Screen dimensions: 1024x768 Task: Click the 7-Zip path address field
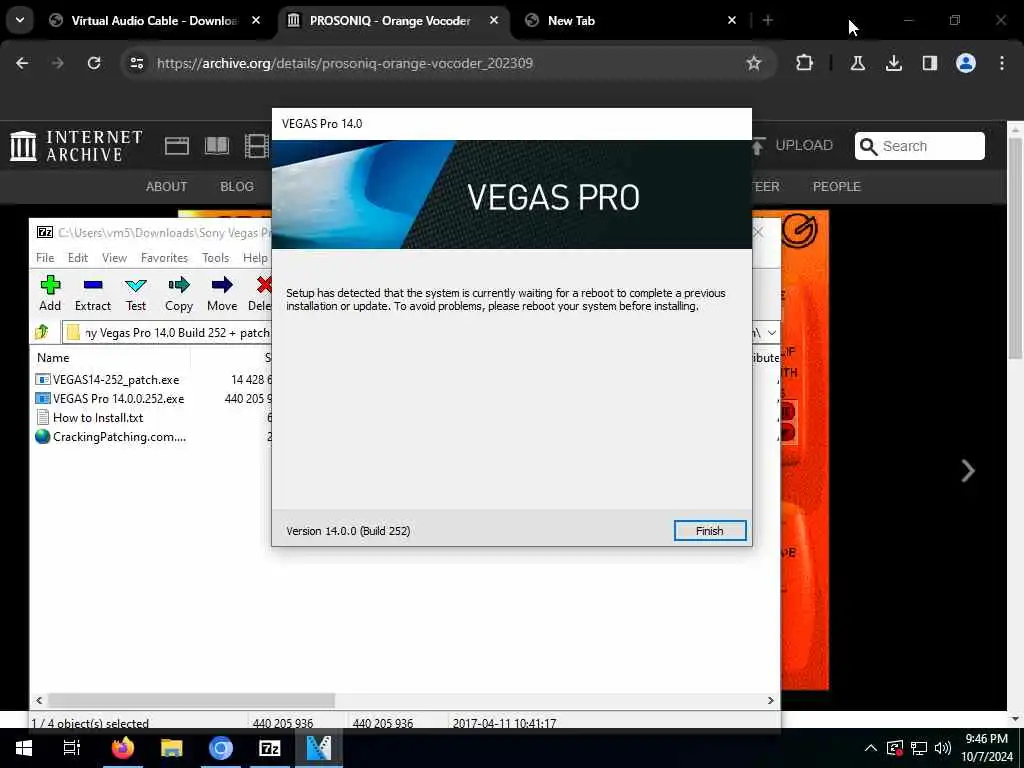coord(176,332)
